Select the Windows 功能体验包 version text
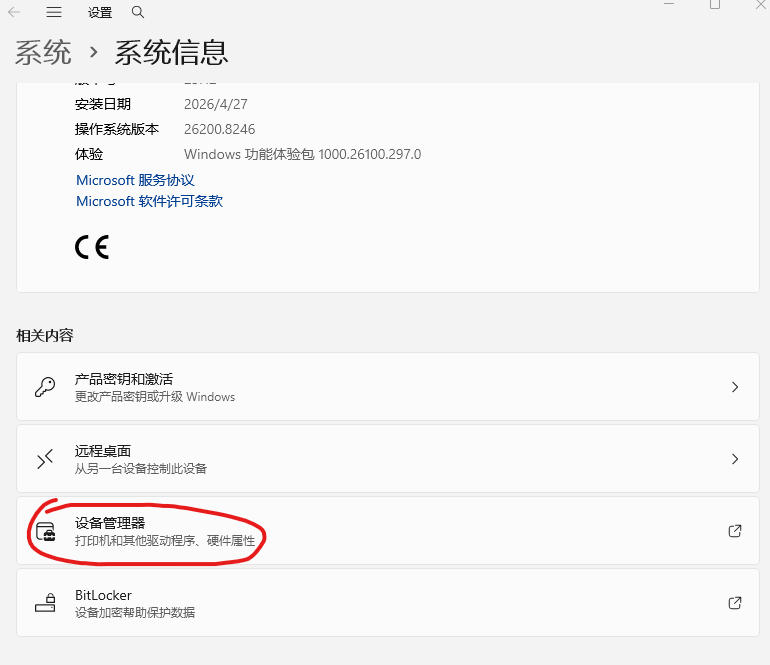Image resolution: width=770 pixels, height=665 pixels. pyautogui.click(x=302, y=154)
